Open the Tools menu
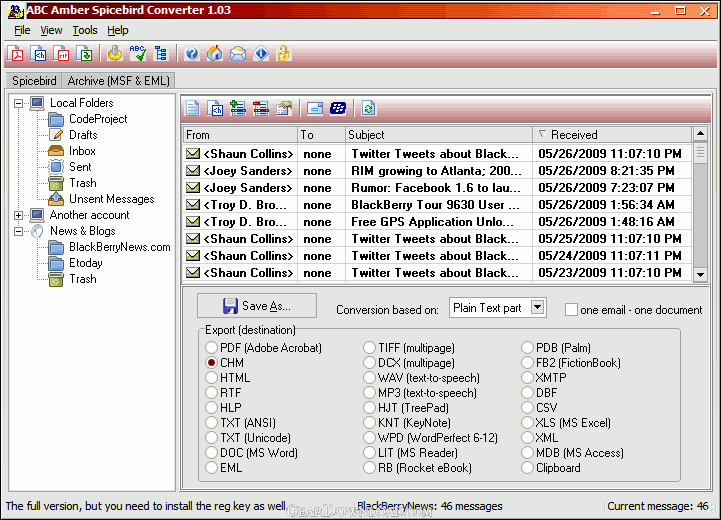Screen dimensions: 721x520 85,30
